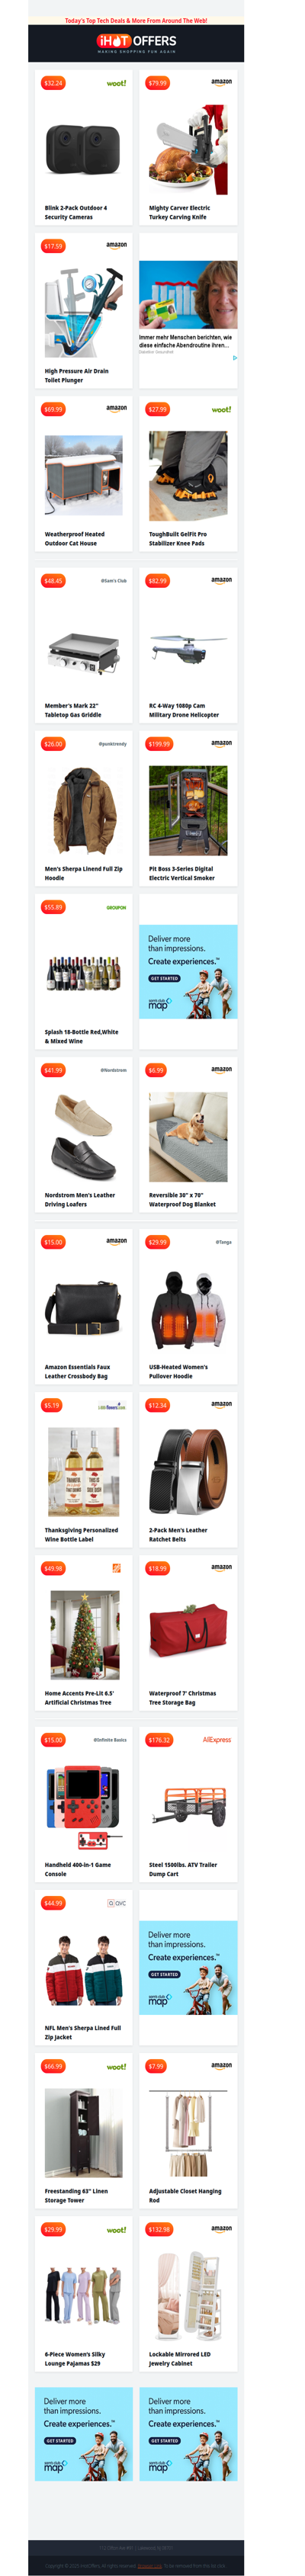
Task: Click the amazon logo above Mighty Carver knife
Action: 221,82
